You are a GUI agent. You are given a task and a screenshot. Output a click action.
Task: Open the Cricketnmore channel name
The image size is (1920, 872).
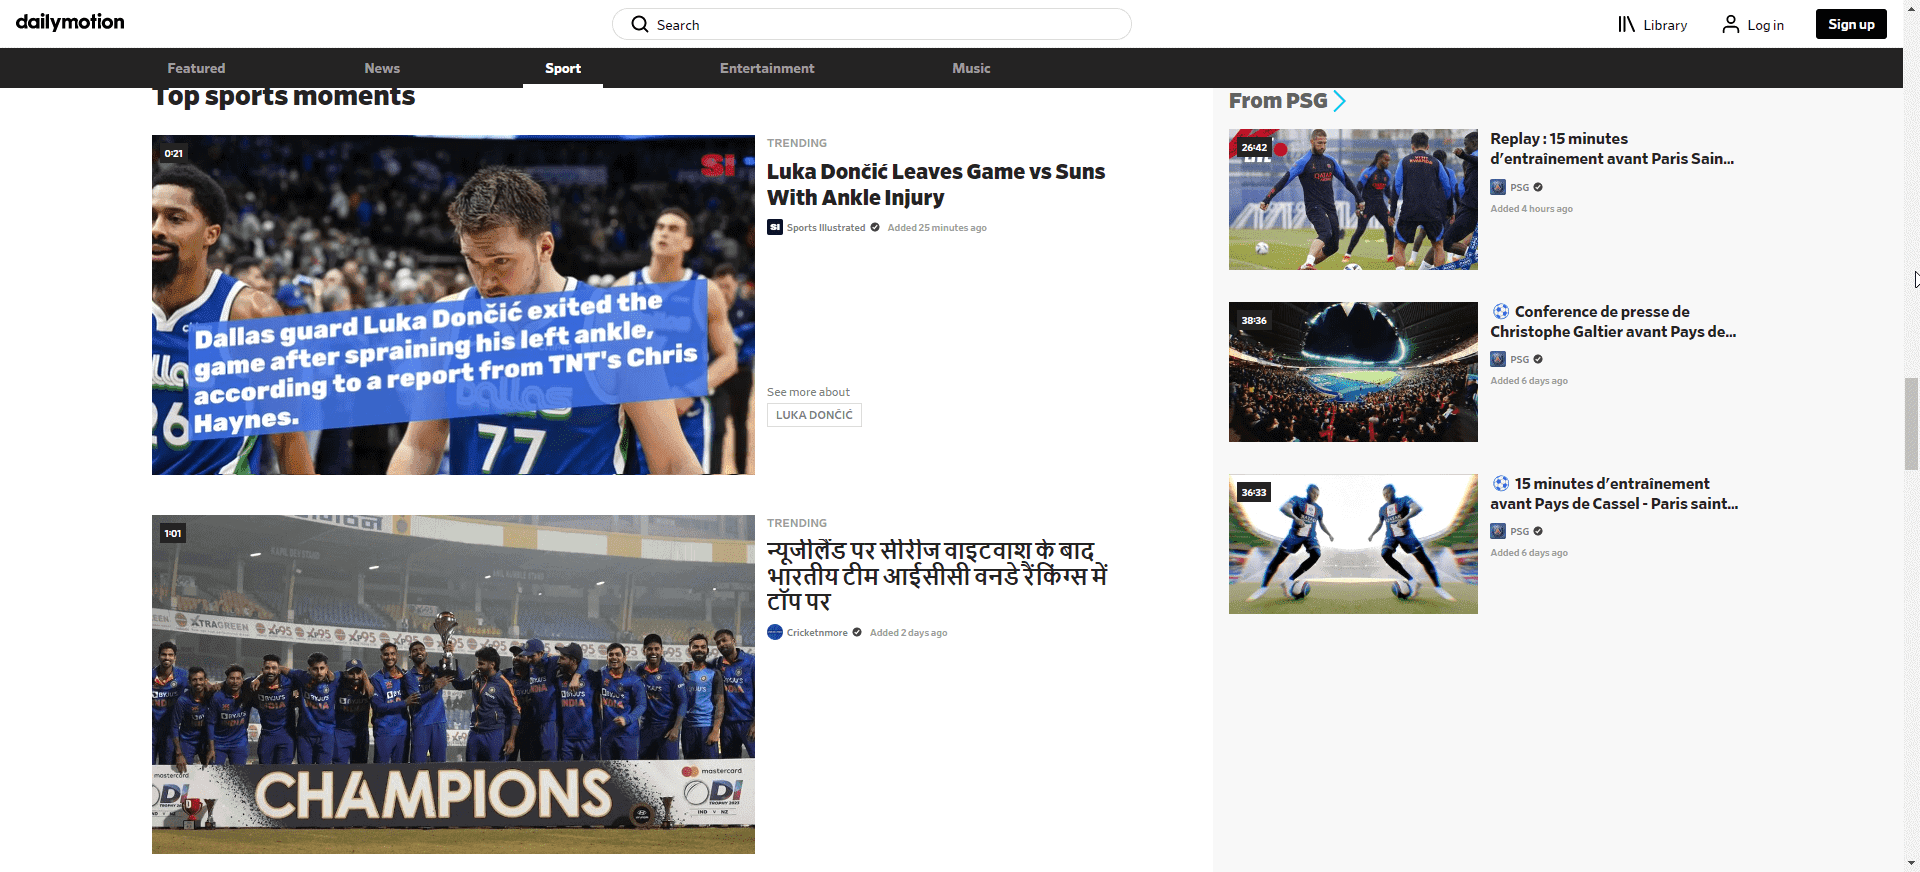(817, 633)
